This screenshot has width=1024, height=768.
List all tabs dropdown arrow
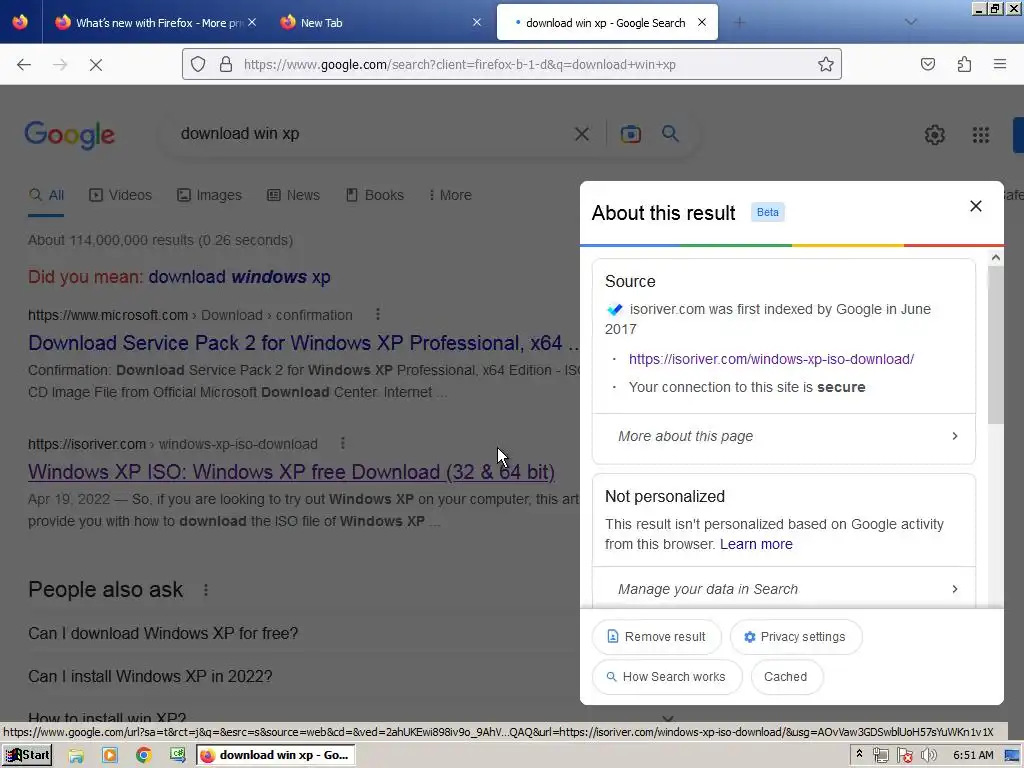pyautogui.click(x=911, y=22)
